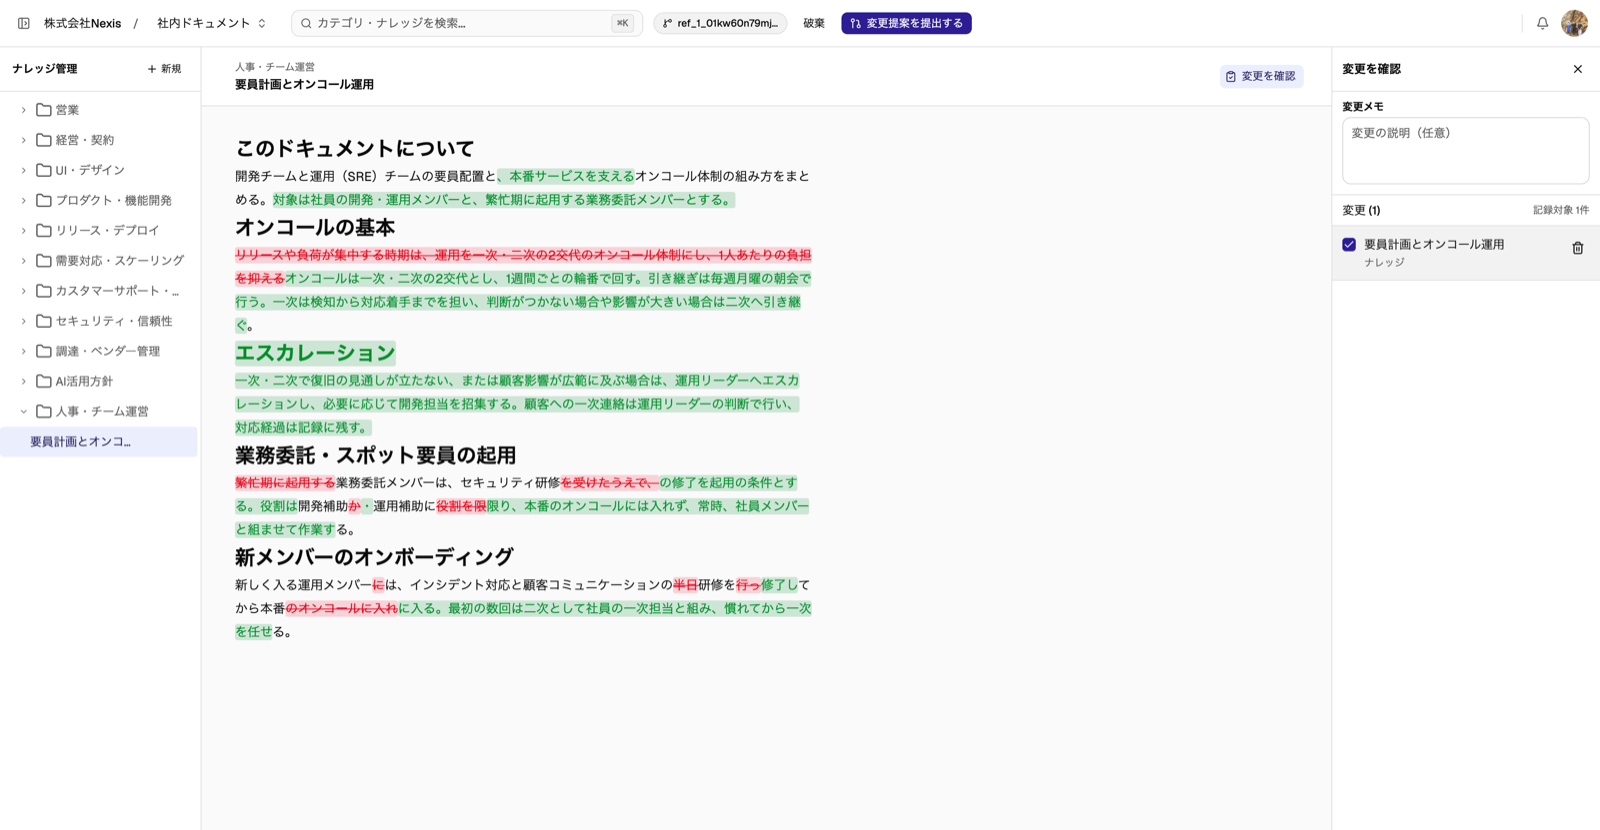Viewport: 1600px width, 830px height.
Task: Click the エスカレーション heading
Action: [315, 352]
